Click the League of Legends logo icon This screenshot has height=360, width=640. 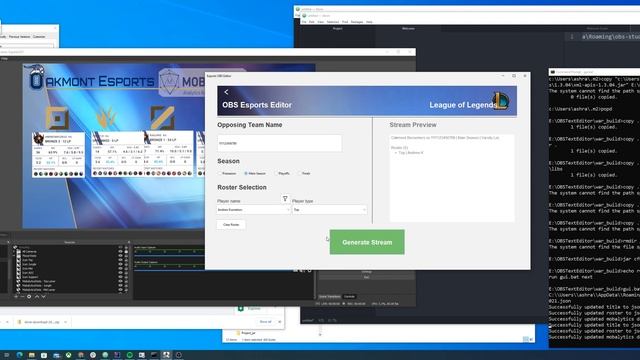point(501,100)
